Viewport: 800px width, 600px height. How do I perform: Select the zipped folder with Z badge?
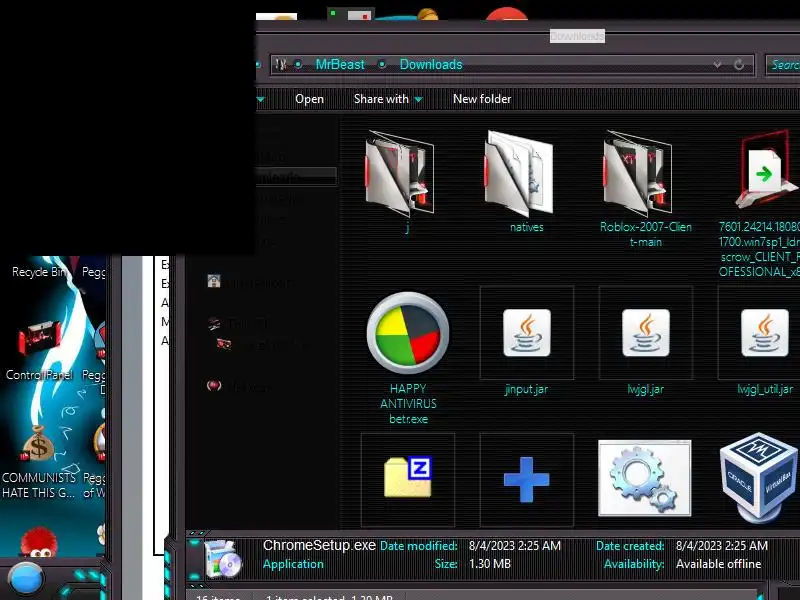pos(408,477)
